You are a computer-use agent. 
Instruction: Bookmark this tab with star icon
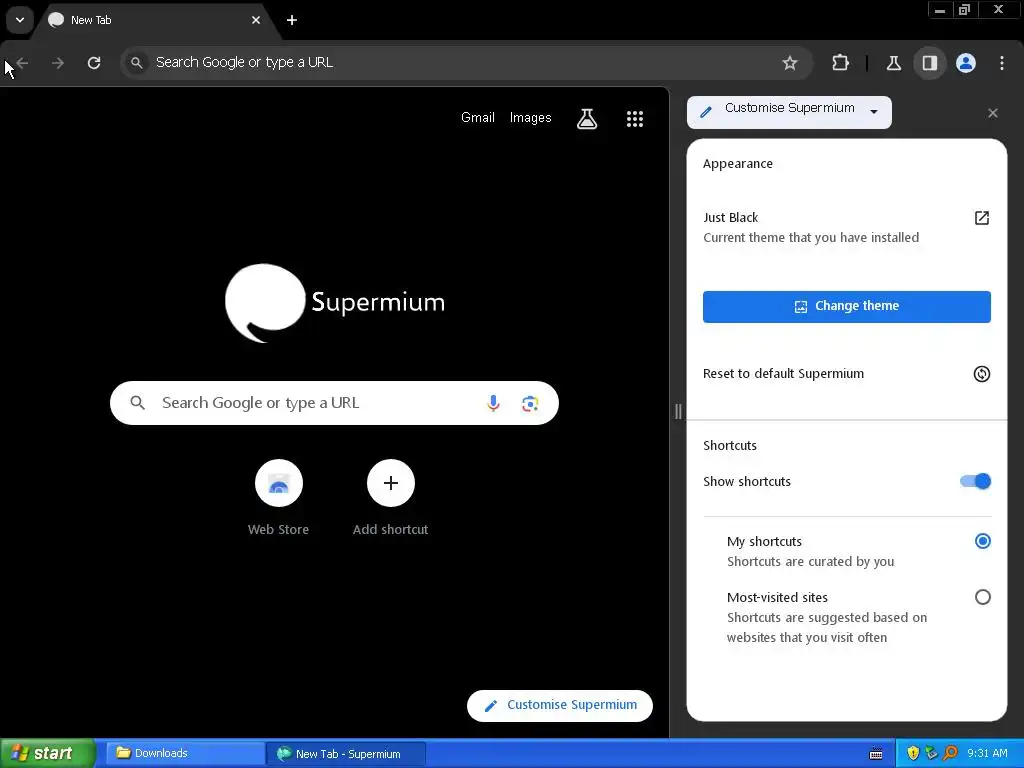[790, 63]
